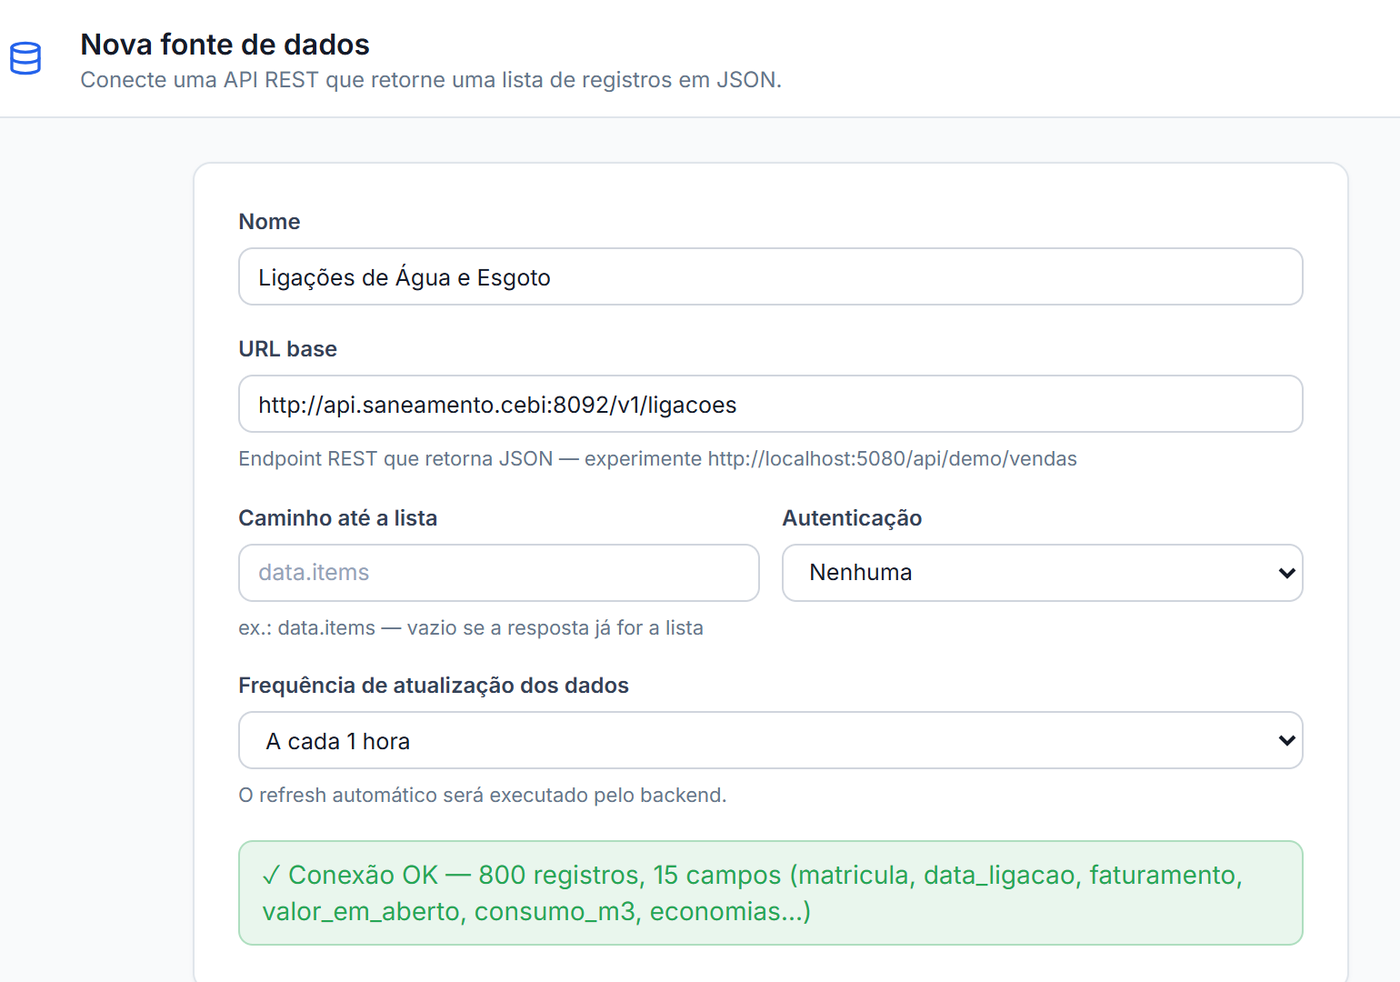Viewport: 1400px width, 982px height.
Task: Click the "Conecte uma API REST" subtitle text
Action: (x=431, y=80)
